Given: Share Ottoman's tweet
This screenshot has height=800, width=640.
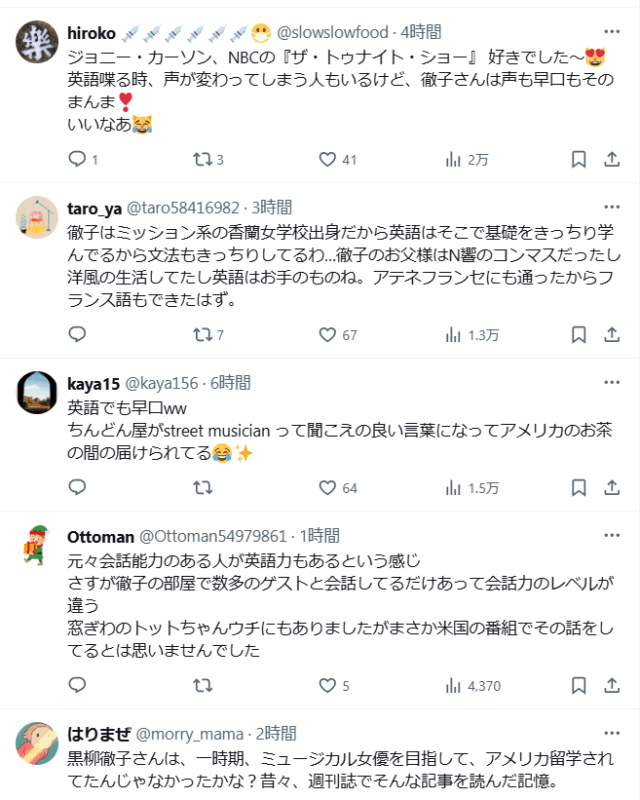Looking at the screenshot, I should (x=609, y=685).
